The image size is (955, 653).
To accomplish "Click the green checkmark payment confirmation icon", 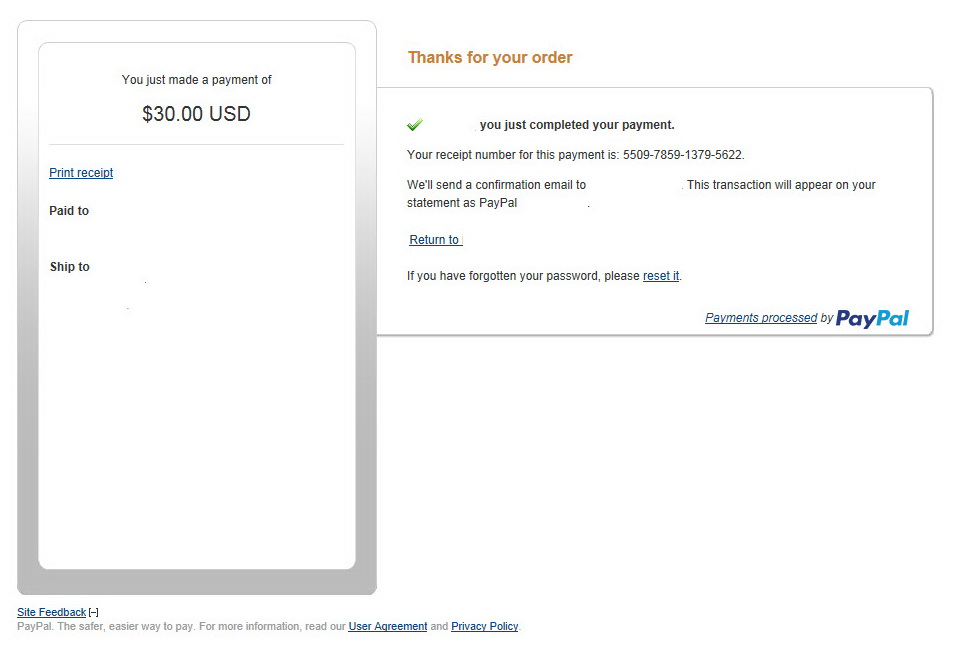I will click(415, 124).
